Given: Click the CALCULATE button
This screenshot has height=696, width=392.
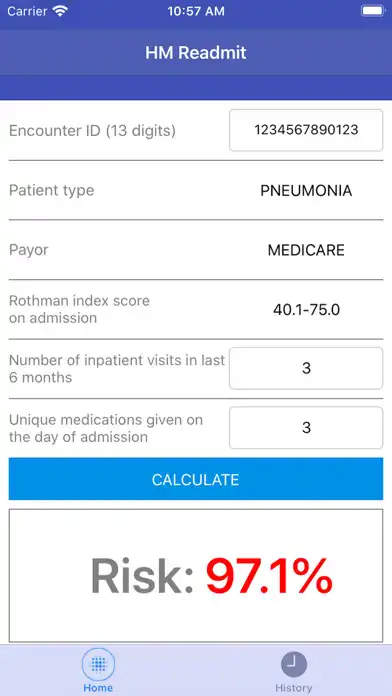Looking at the screenshot, I should [x=196, y=479].
